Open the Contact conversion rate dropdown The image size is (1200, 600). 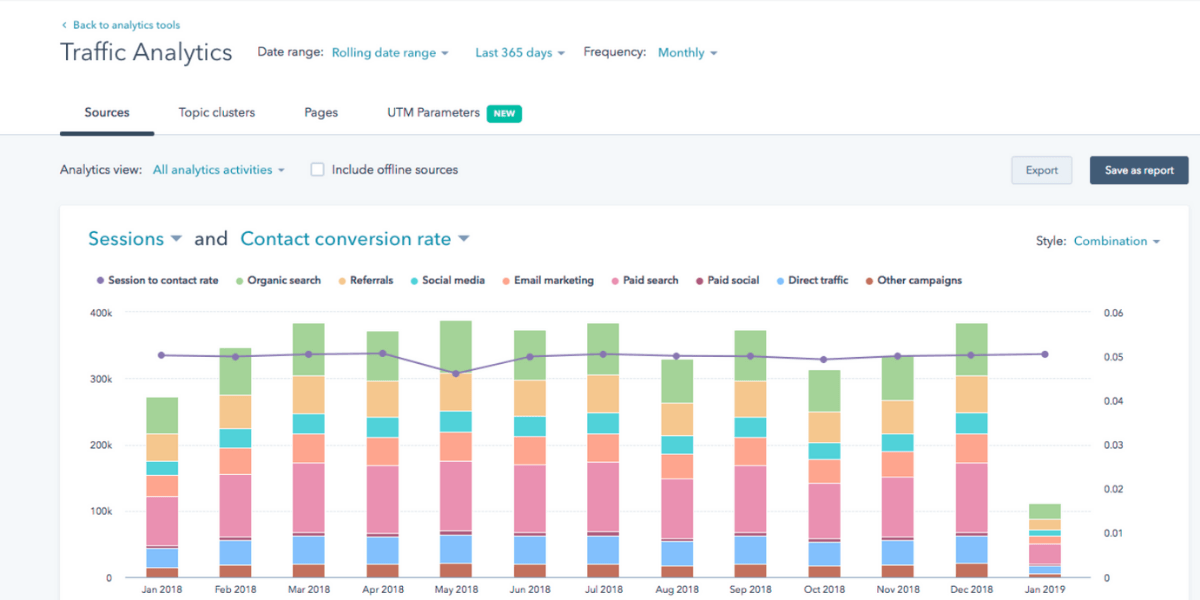(x=355, y=239)
